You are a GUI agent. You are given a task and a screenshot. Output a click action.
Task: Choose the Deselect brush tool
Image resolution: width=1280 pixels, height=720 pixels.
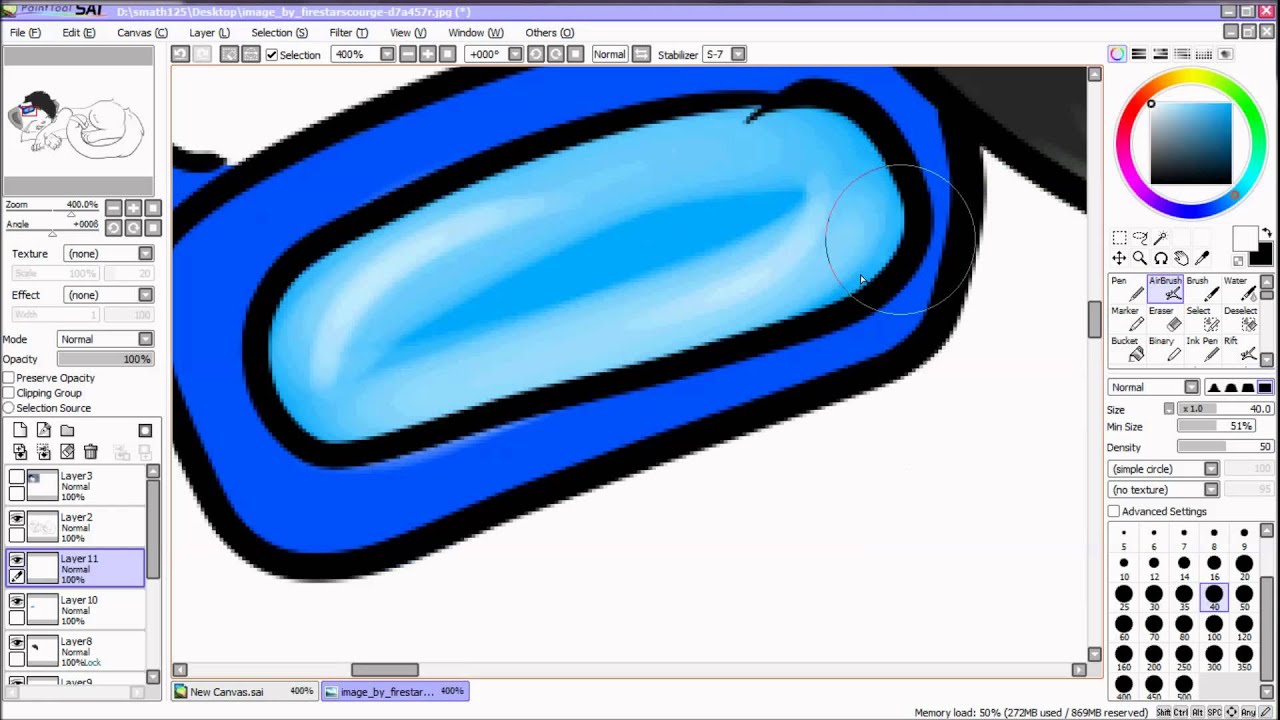(x=1241, y=319)
